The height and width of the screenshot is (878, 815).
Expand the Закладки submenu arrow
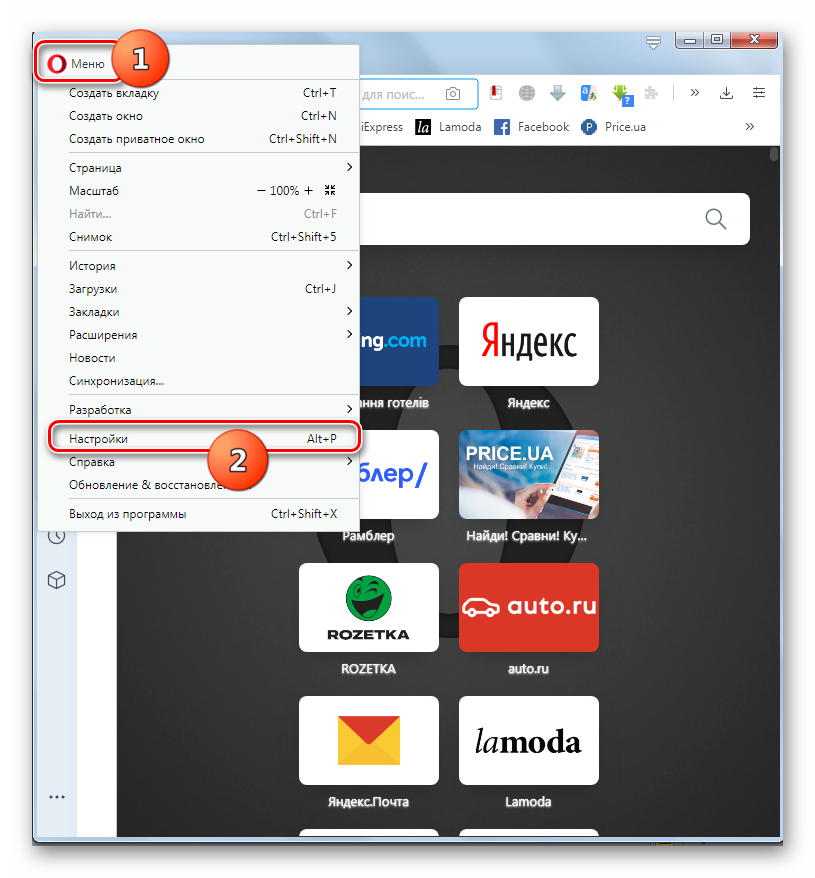tap(349, 311)
